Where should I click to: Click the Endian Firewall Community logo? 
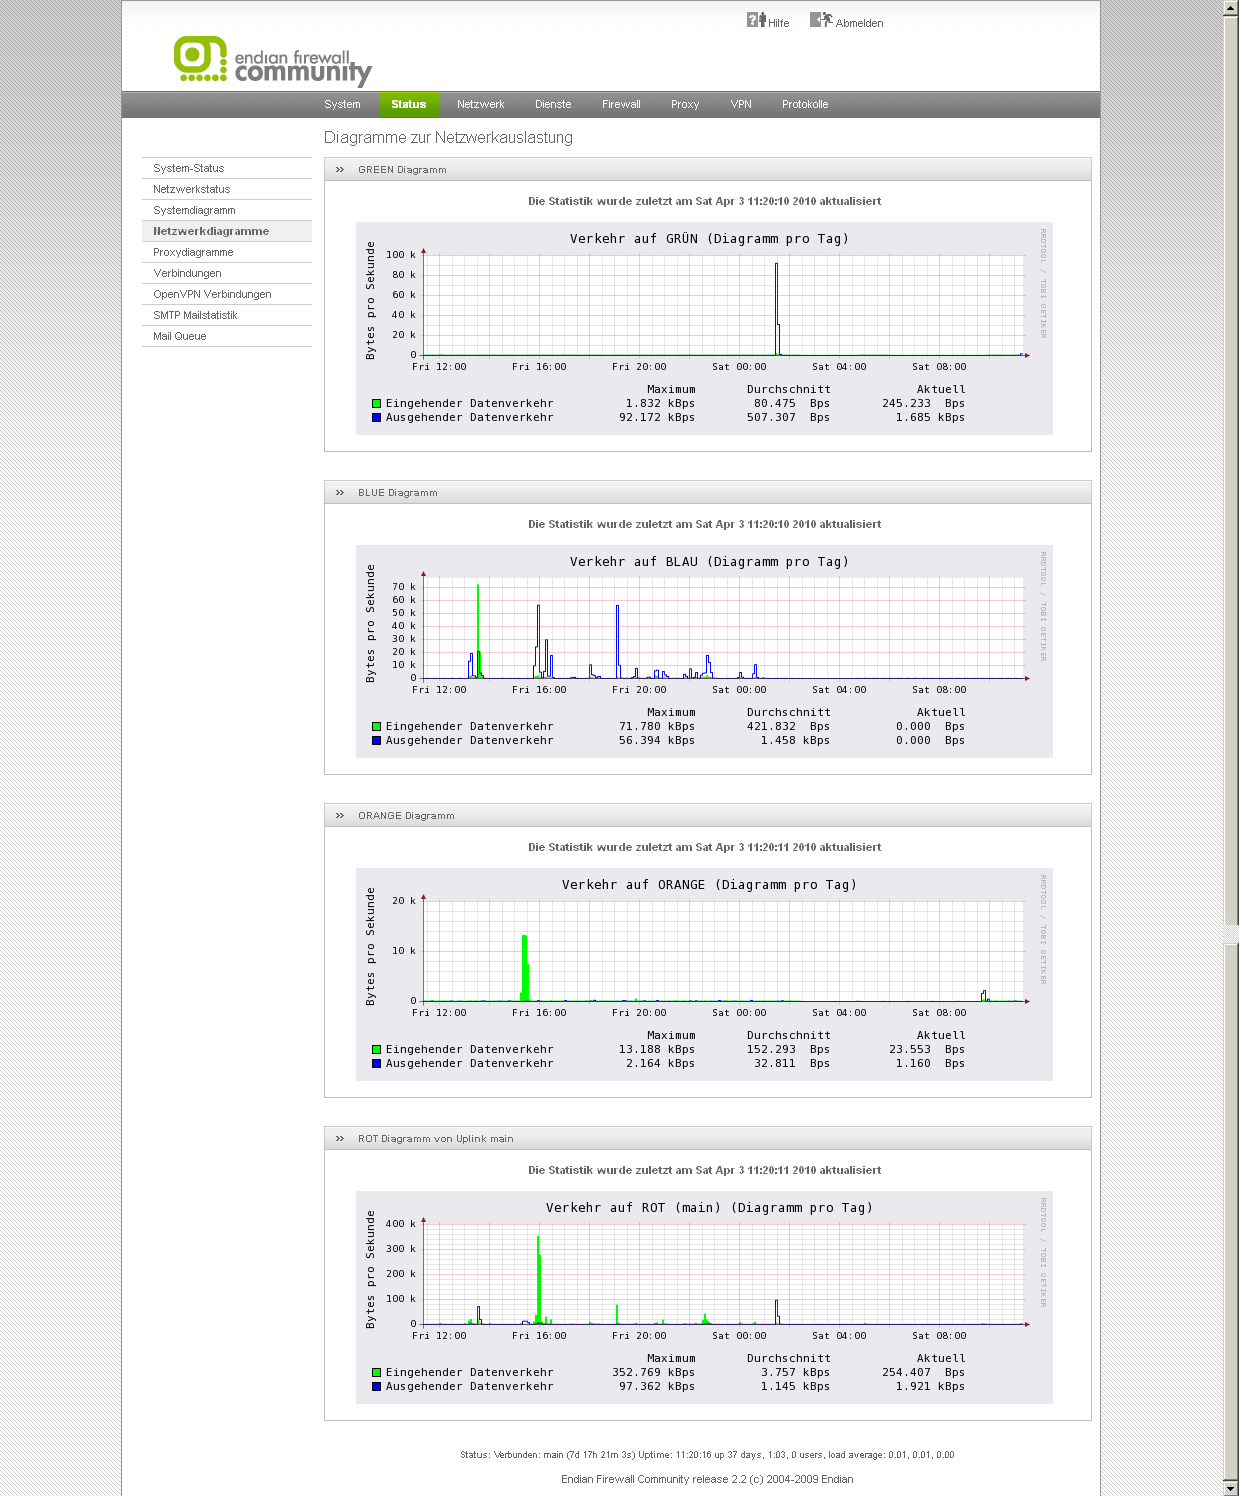tap(272, 61)
